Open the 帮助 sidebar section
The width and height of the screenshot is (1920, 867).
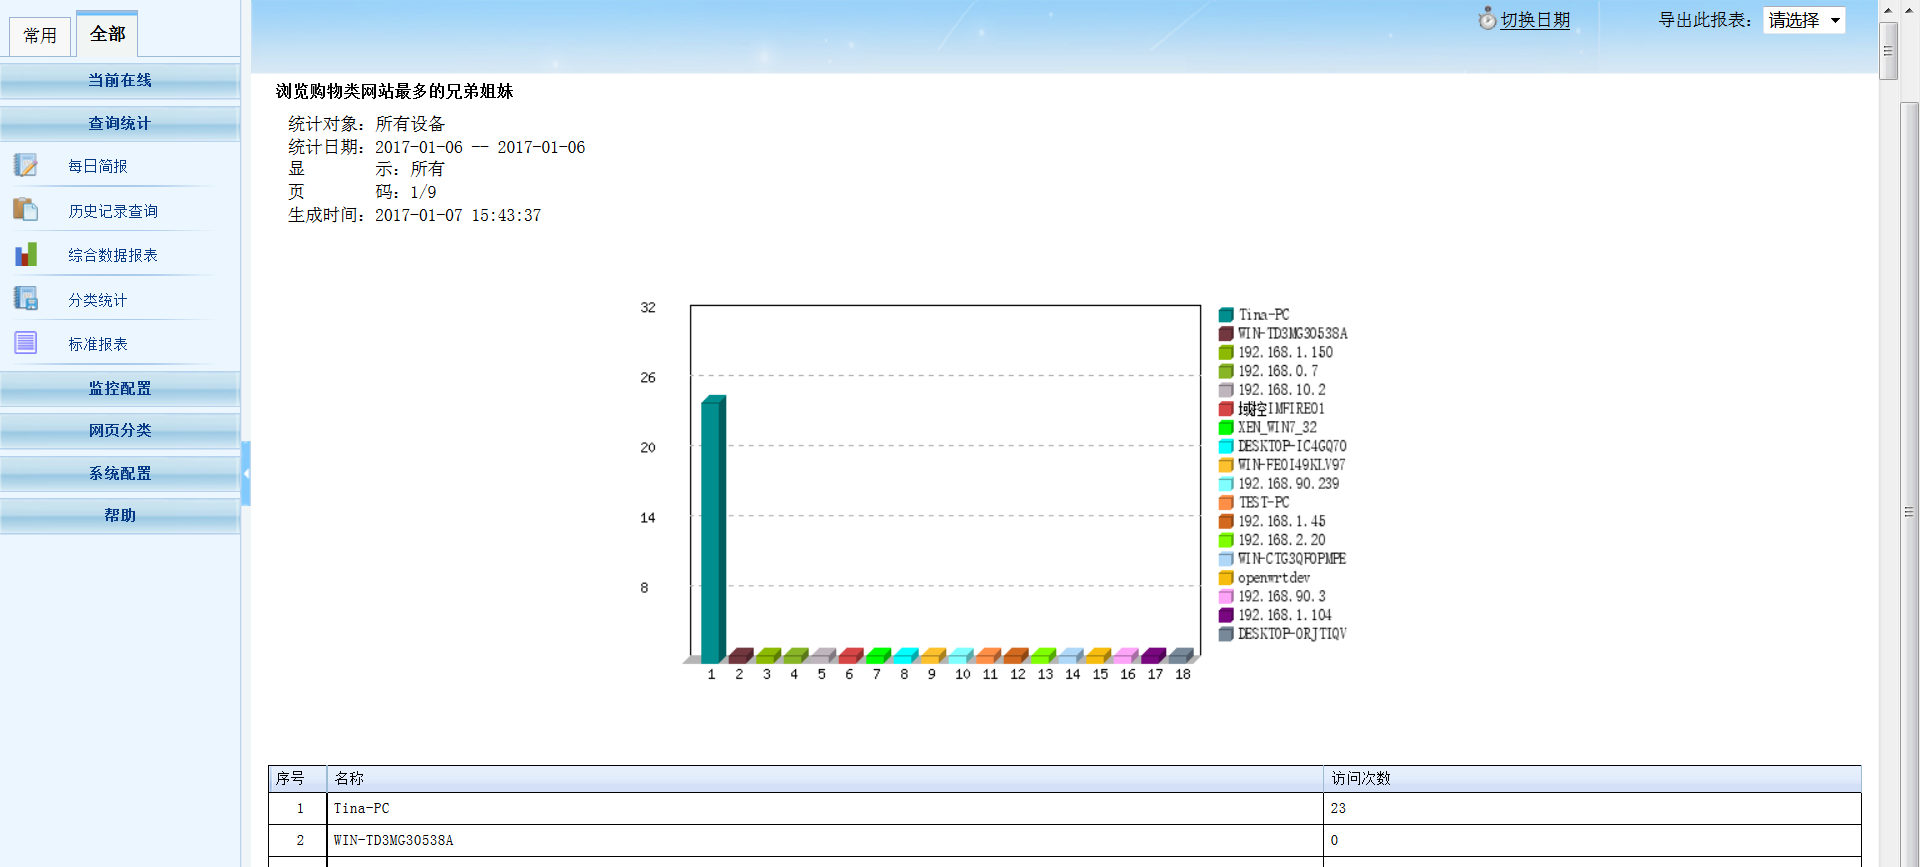(x=120, y=515)
